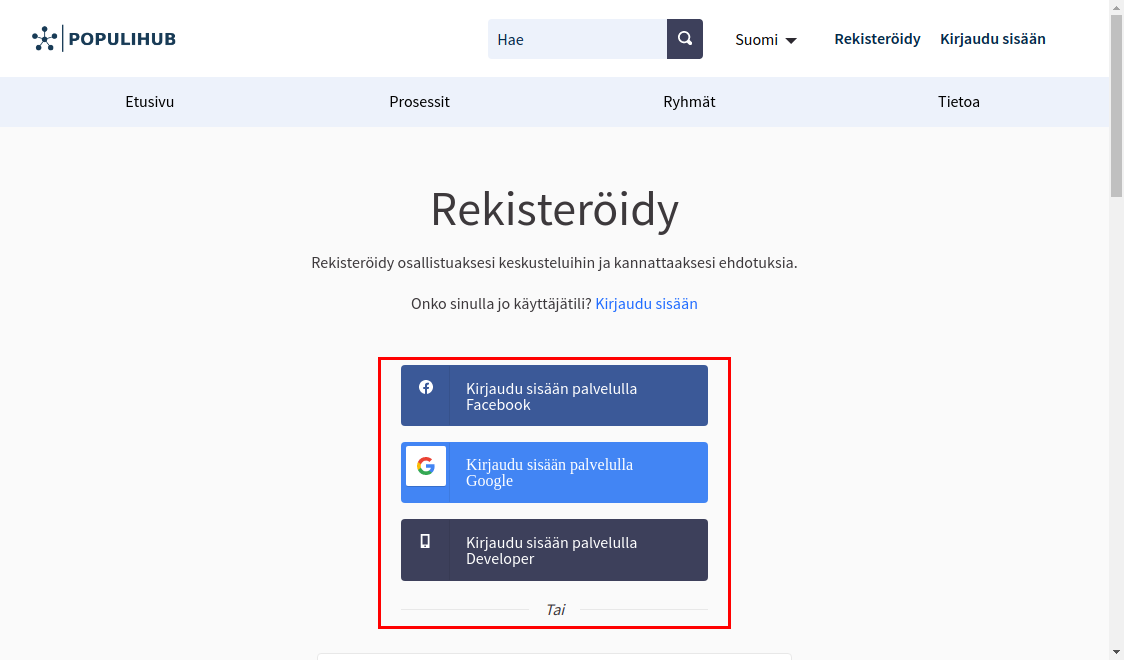Select the Google icon on the login button
Image resolution: width=1124 pixels, height=660 pixels.
pos(426,465)
